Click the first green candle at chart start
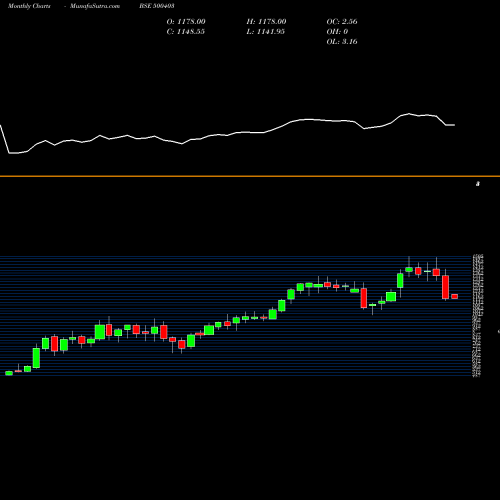Image resolution: width=500 pixels, height=500 pixels. 9,373
